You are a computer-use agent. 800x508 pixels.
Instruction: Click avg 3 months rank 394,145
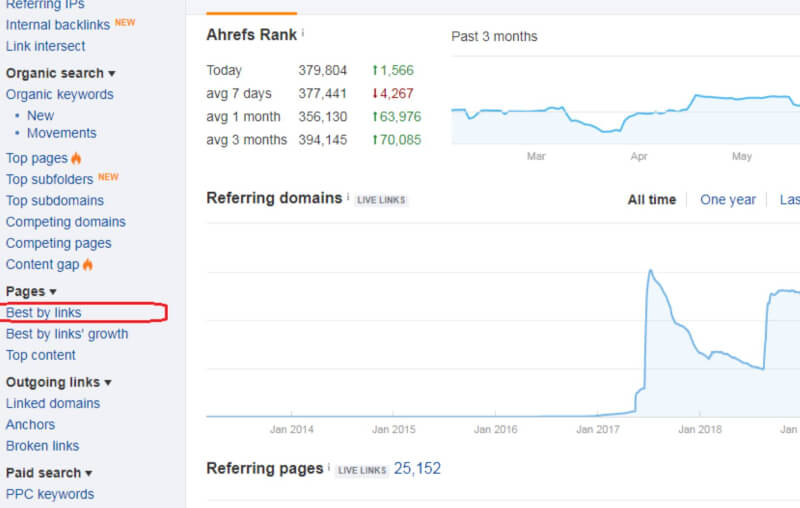322,140
